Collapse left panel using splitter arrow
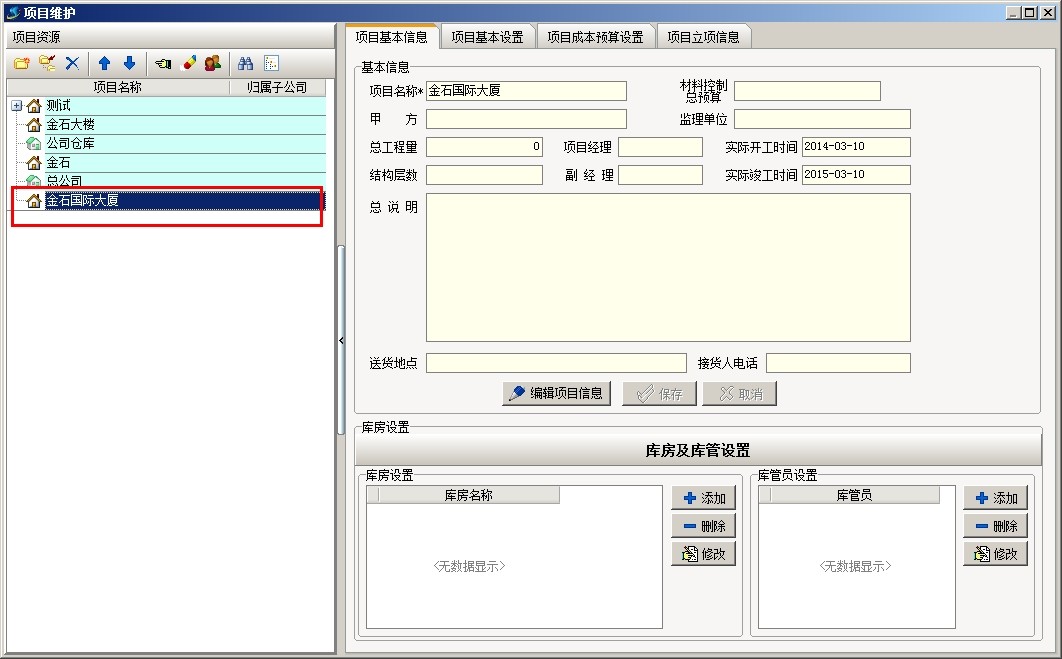 341,341
